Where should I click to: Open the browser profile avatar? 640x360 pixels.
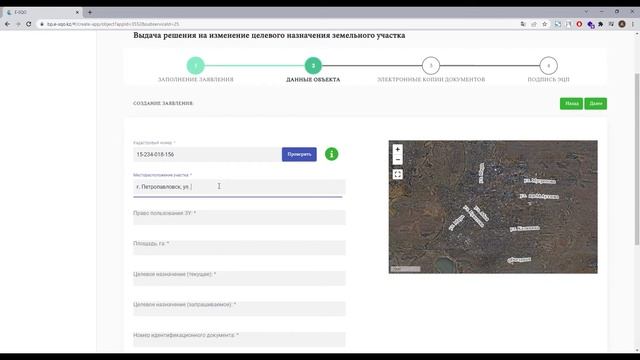pos(622,24)
